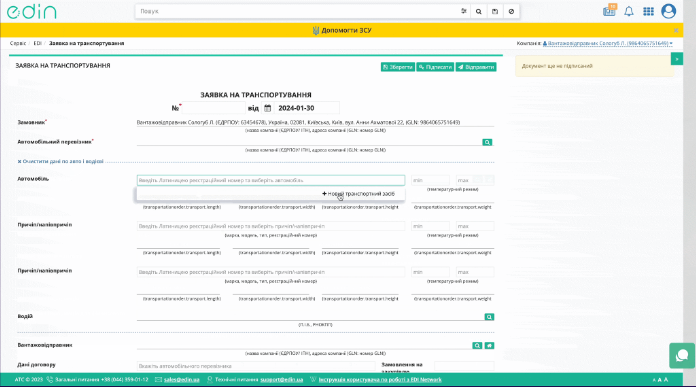This screenshot has height=387, width=696.
Task: Click the Відправити button
Action: [x=476, y=67]
